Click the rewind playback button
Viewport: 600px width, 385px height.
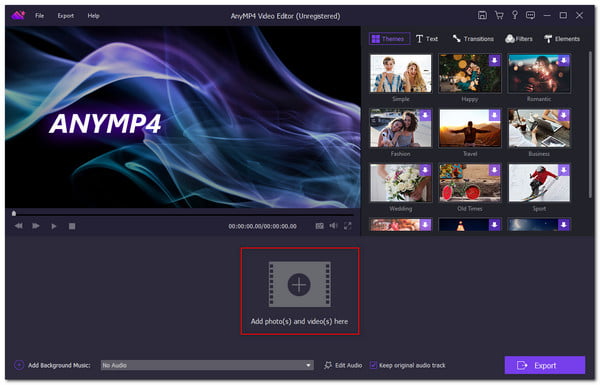(18, 226)
